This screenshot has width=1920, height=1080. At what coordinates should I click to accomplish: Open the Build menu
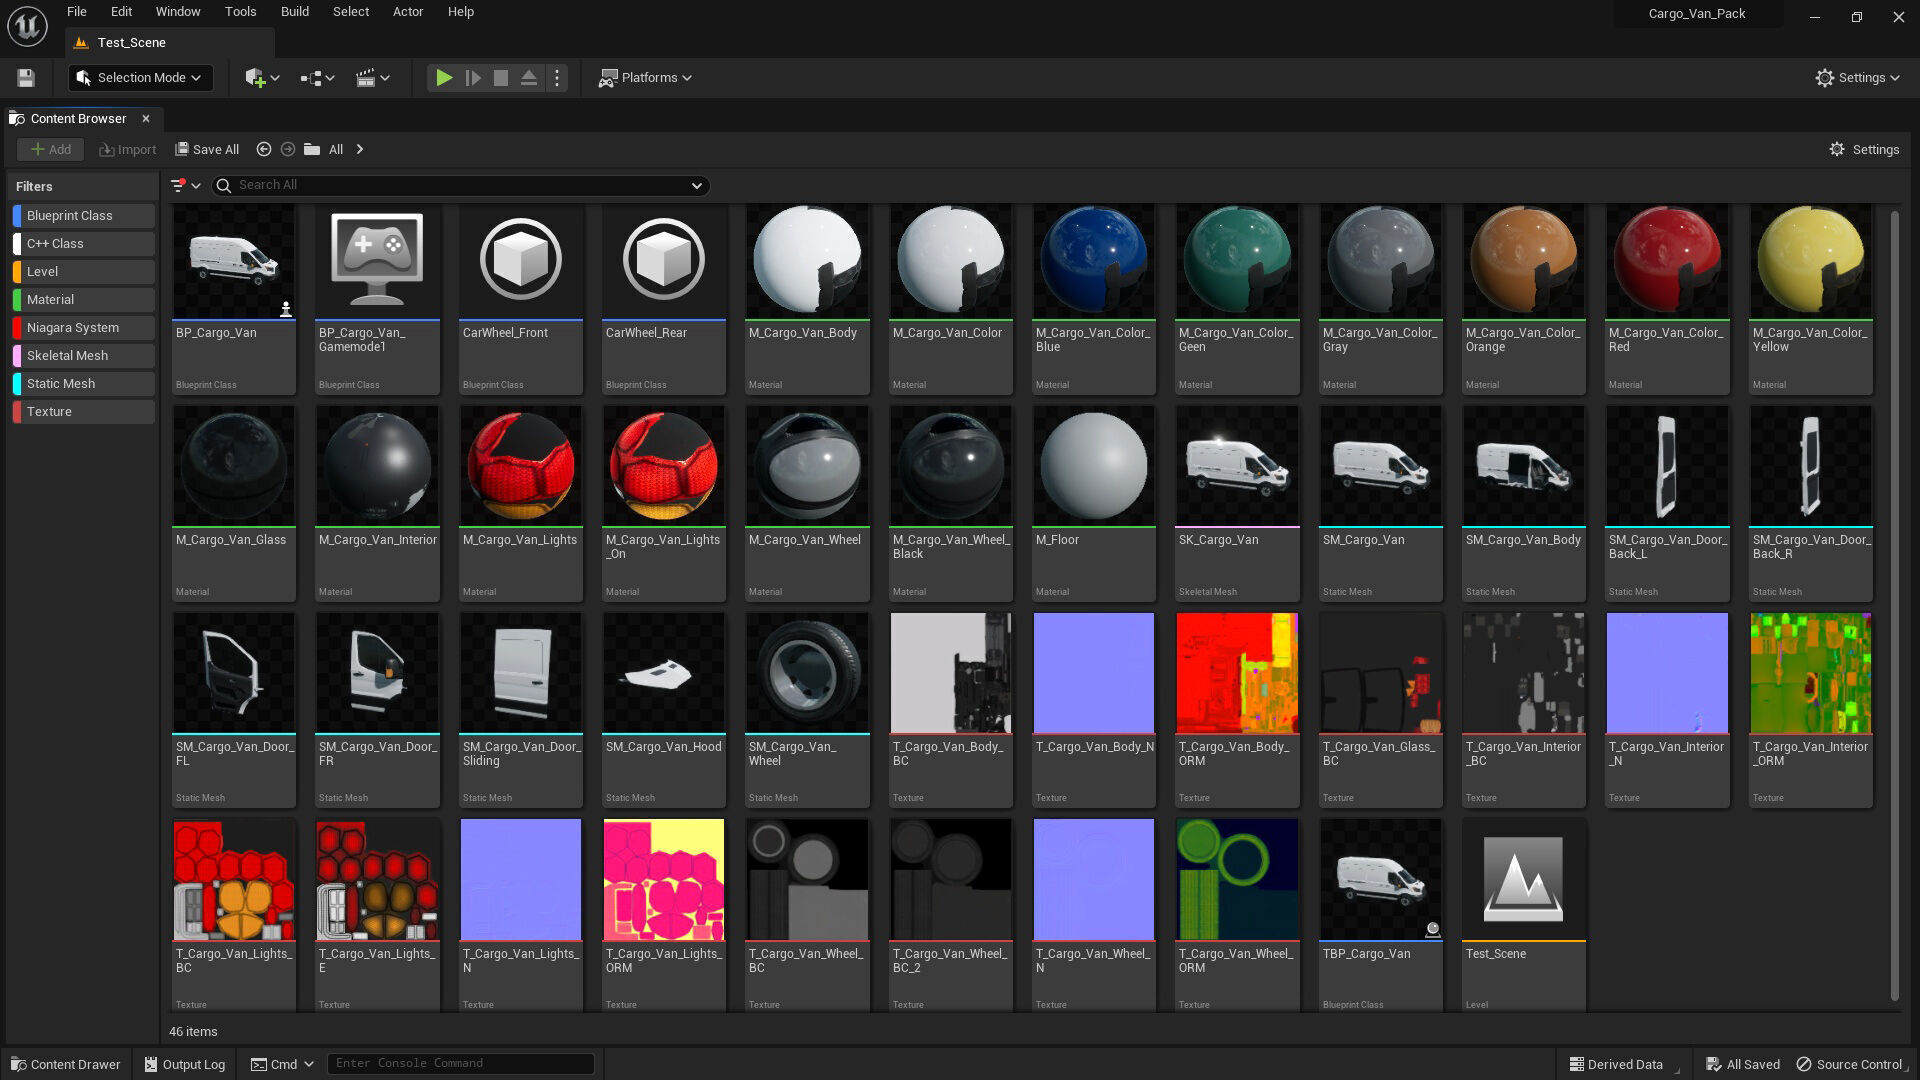point(294,12)
